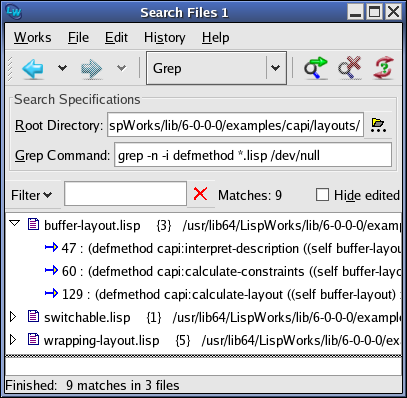Image resolution: width=407 pixels, height=398 pixels.
Task: Select the switchable.lisp file row
Action: pyautogui.click(x=203, y=317)
